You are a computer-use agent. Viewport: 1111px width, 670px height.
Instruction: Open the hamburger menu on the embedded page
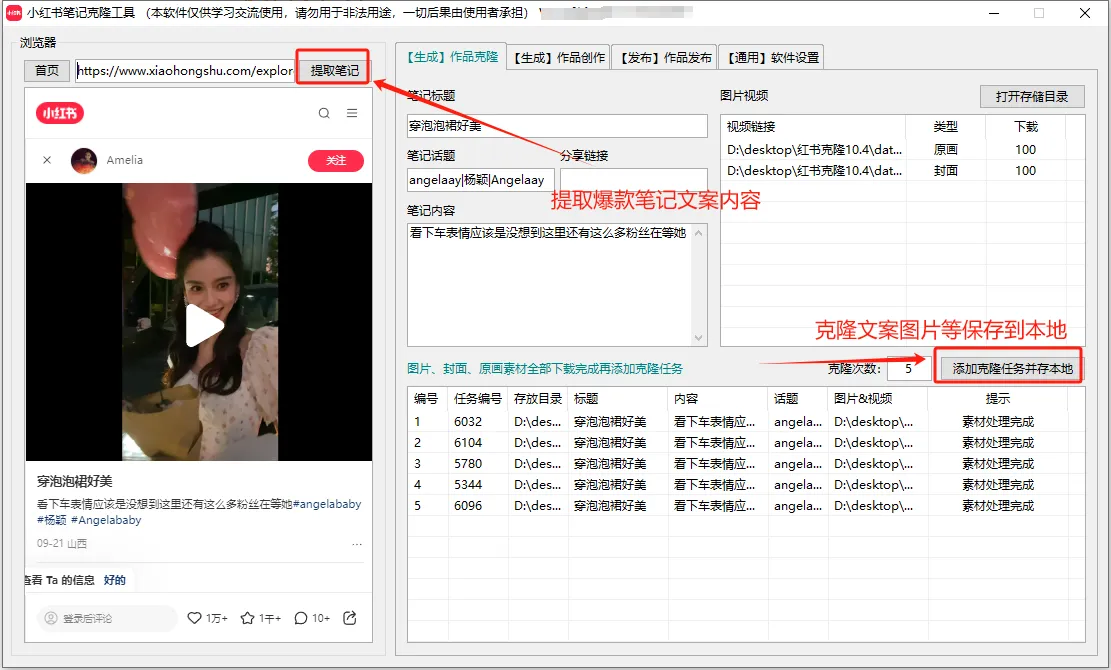click(x=352, y=113)
